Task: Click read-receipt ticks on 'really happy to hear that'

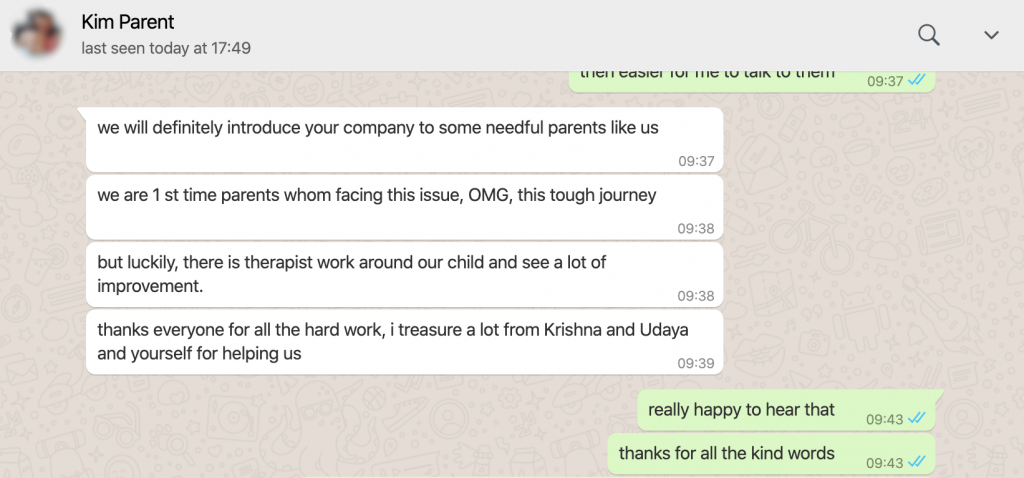Action: pos(917,419)
